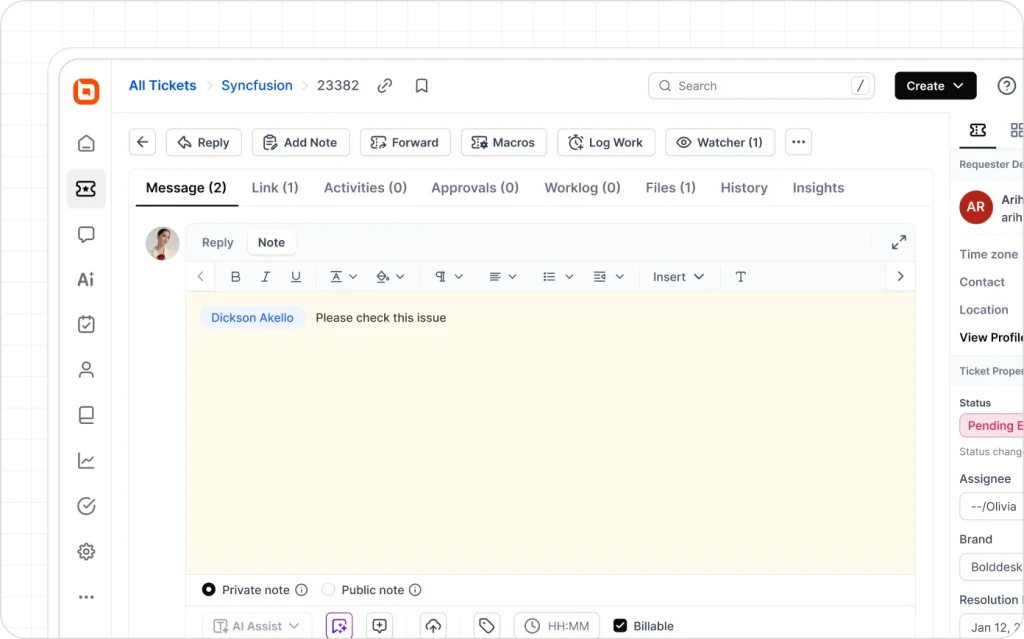Open indent options dropdown
Screen dimensions: 1024x639
coord(608,277)
